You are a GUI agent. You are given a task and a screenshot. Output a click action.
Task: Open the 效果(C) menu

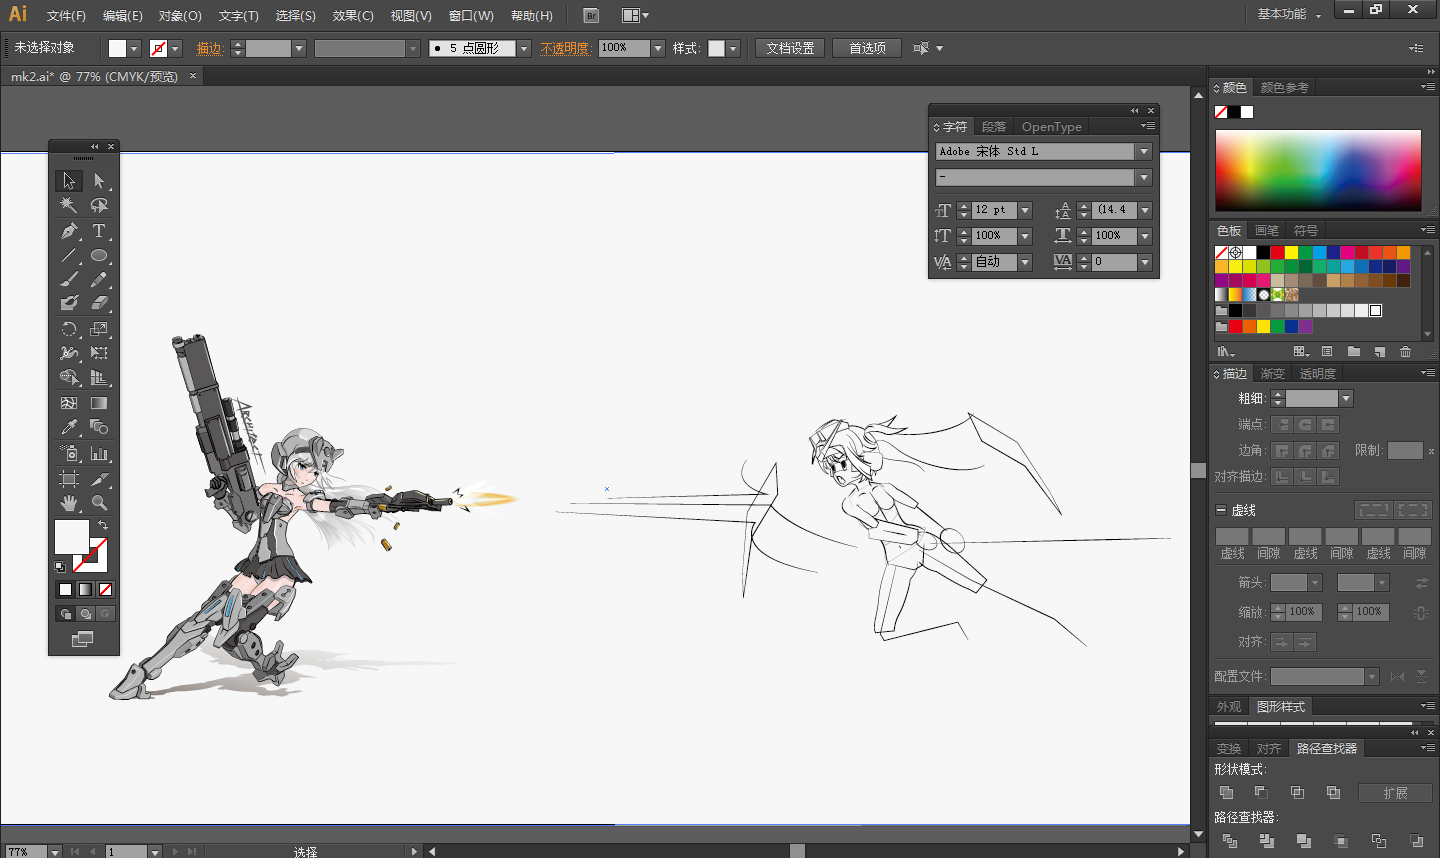pos(353,15)
